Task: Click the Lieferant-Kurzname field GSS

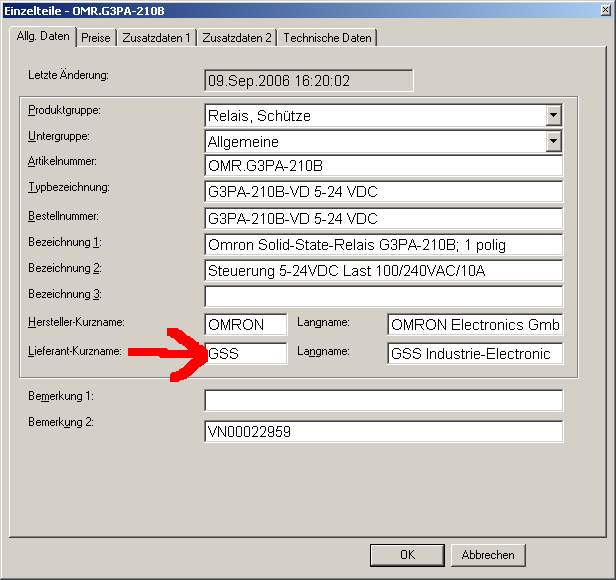Action: coord(246,354)
